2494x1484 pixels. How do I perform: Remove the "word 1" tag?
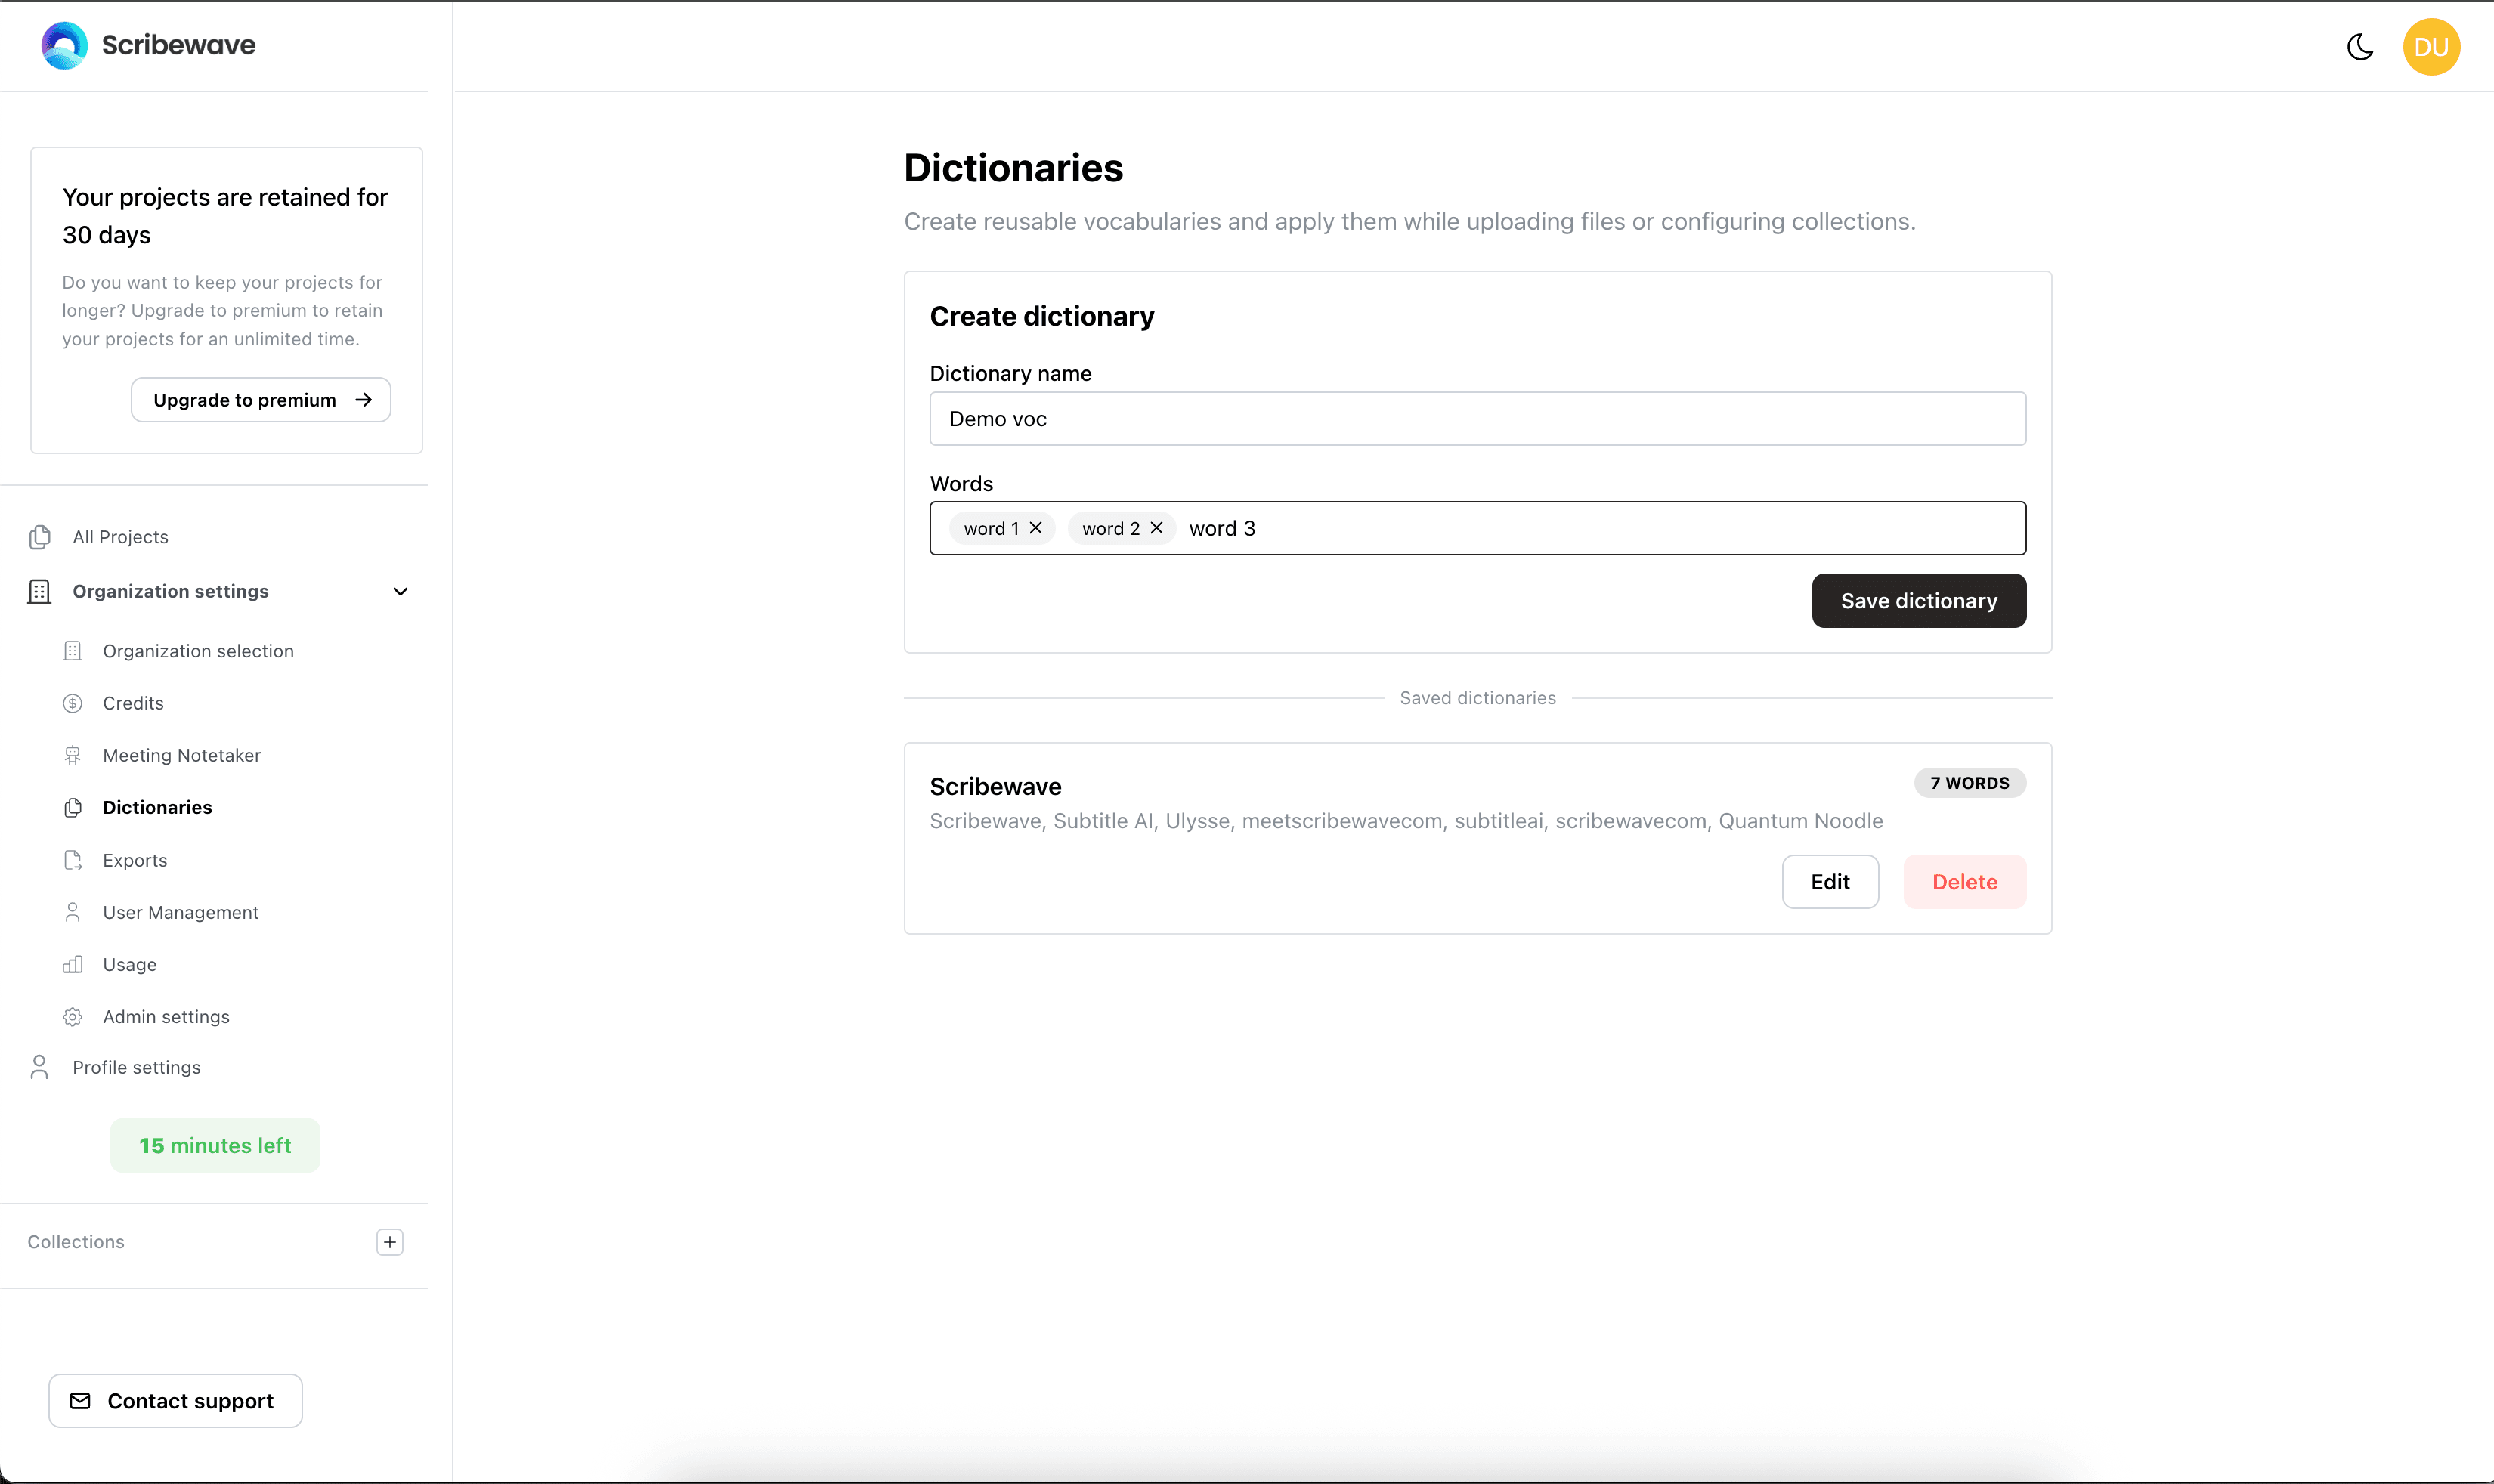(x=1037, y=528)
